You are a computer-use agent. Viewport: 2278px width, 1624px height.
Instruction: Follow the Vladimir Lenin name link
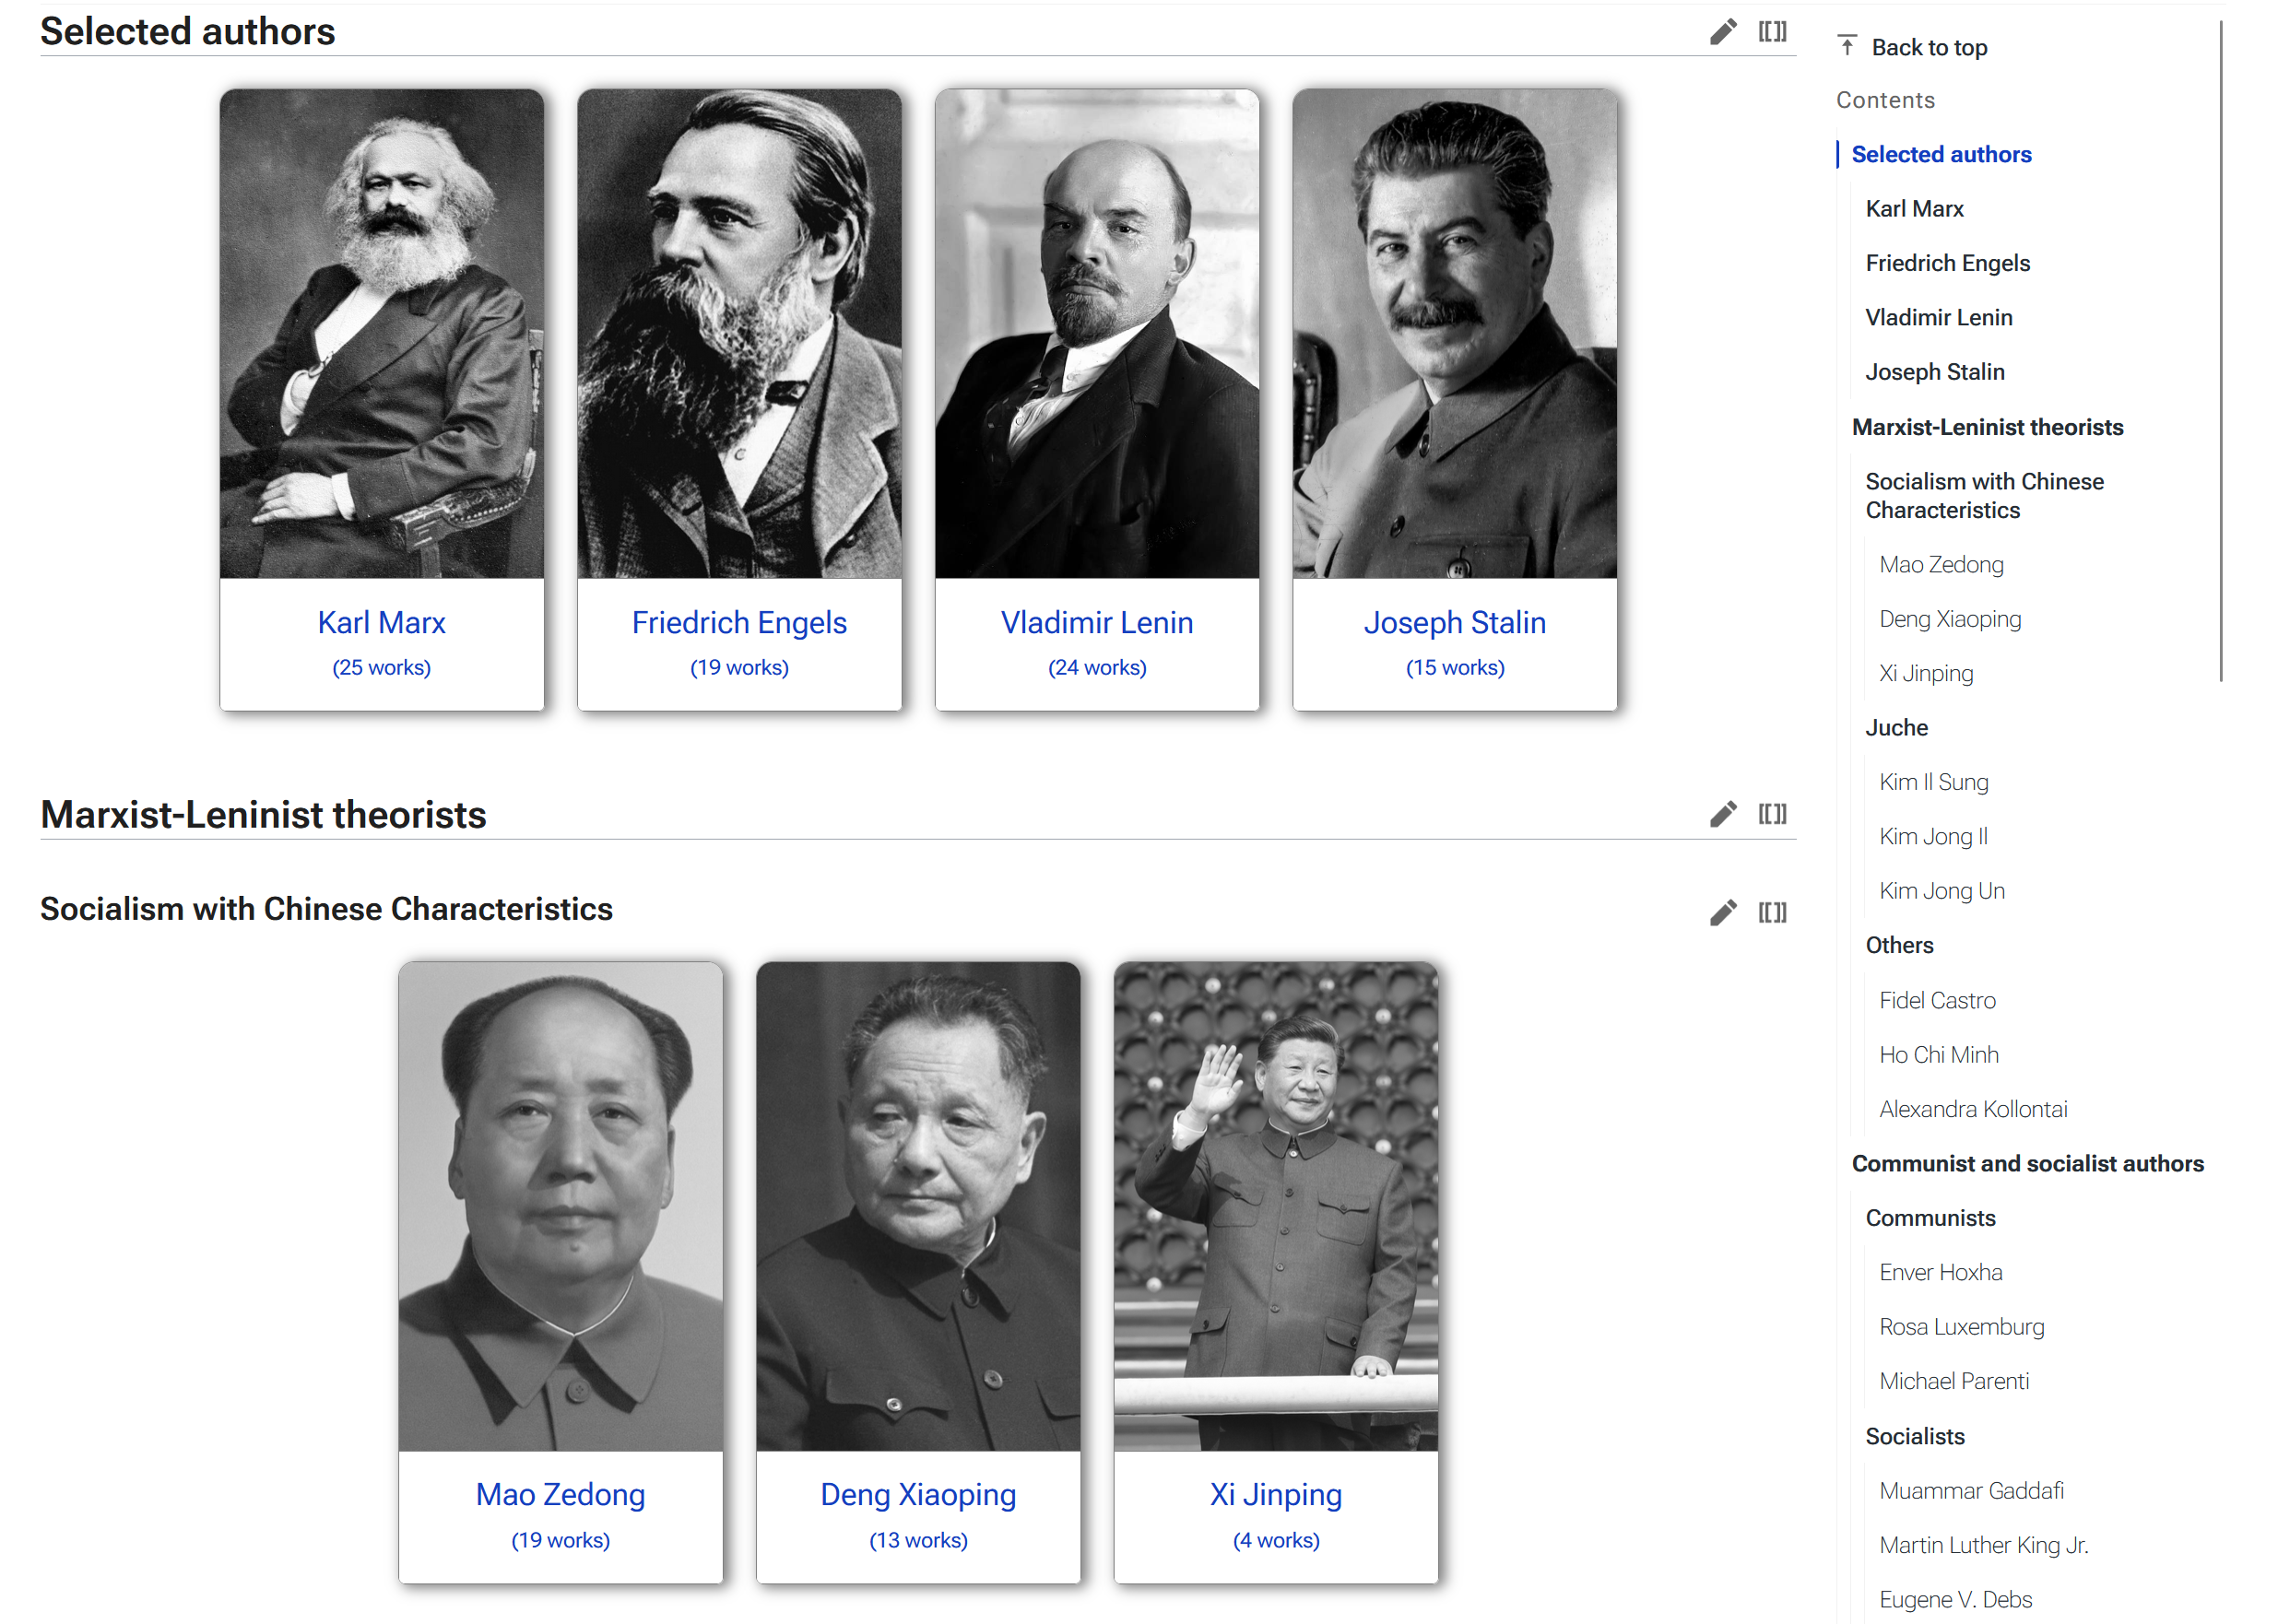1097,623
